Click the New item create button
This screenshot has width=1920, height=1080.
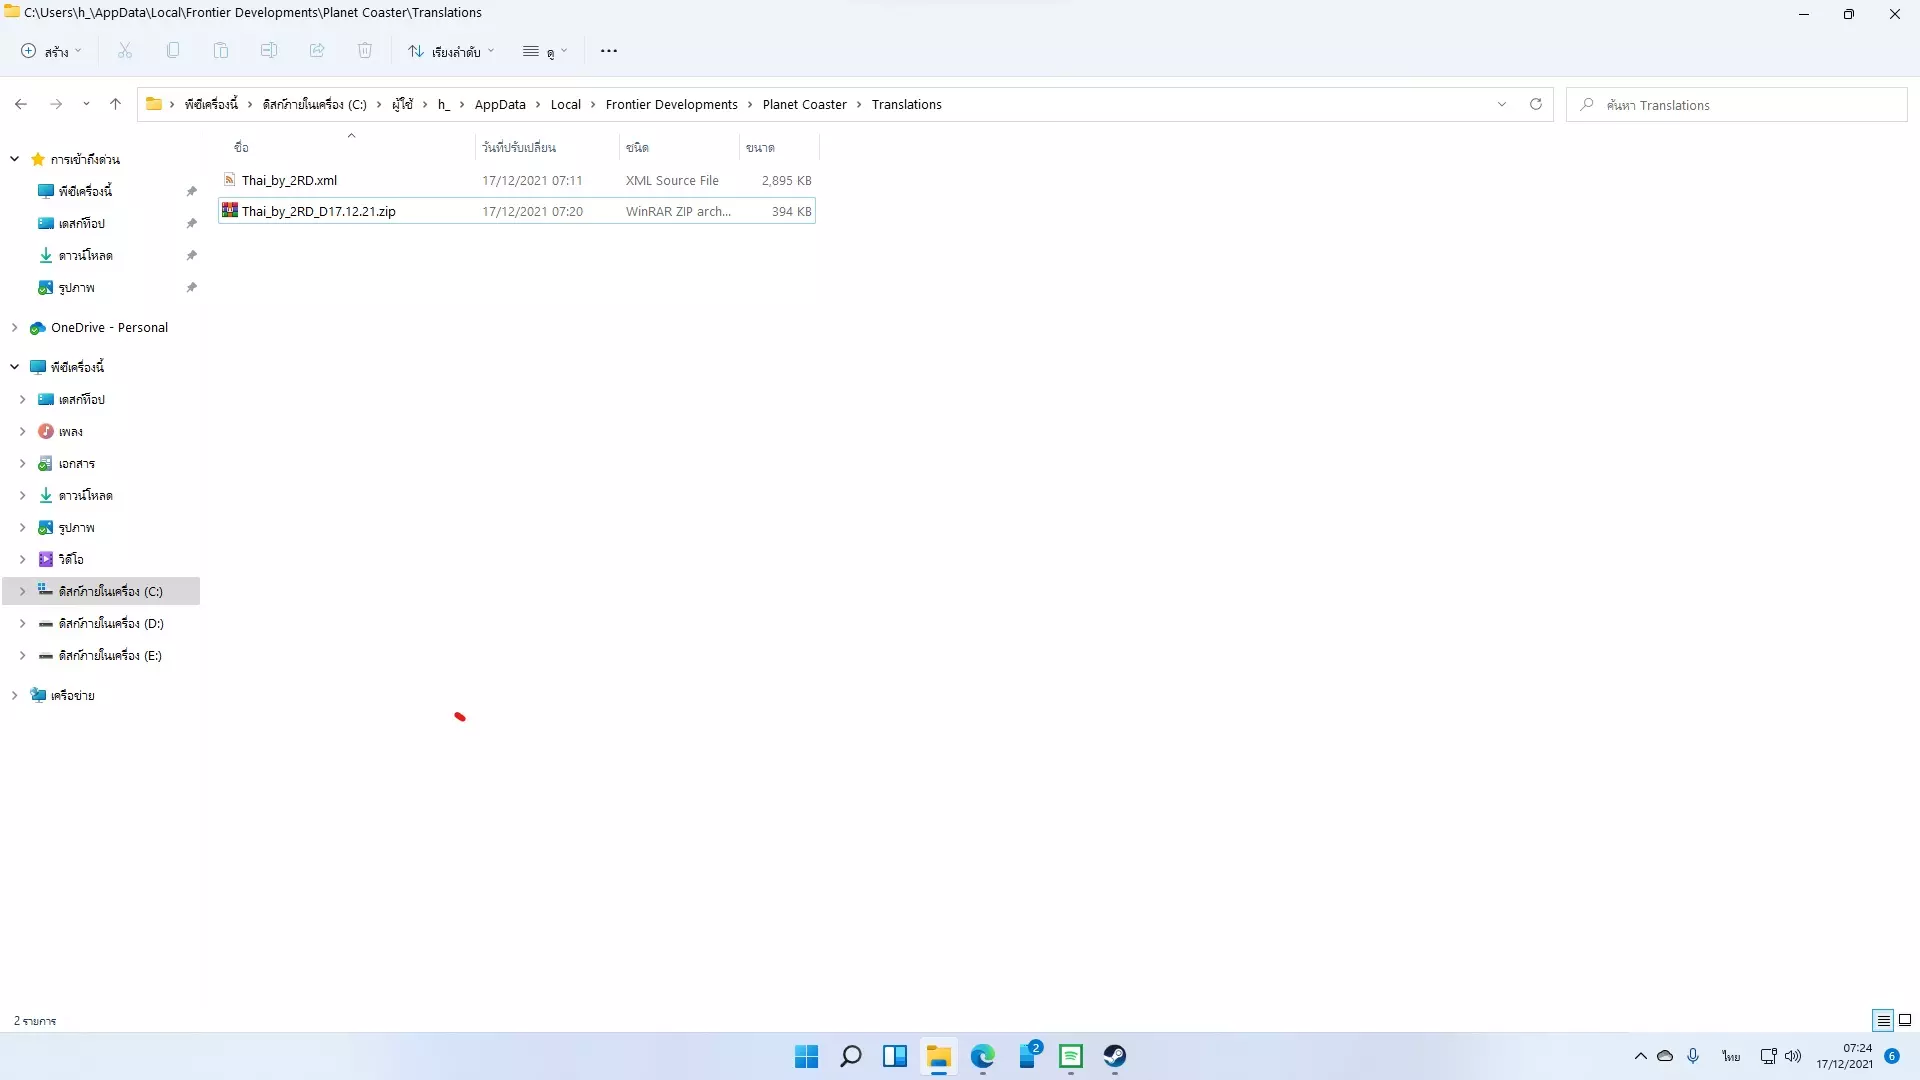point(51,51)
